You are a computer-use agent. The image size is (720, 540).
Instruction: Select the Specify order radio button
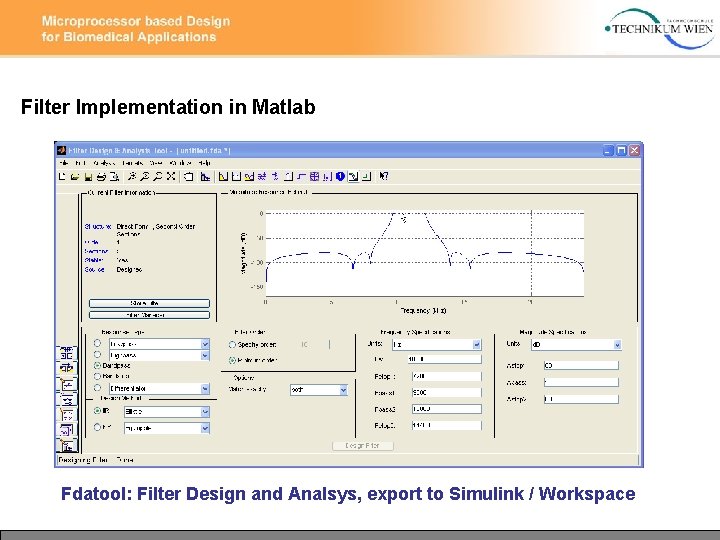[x=232, y=344]
